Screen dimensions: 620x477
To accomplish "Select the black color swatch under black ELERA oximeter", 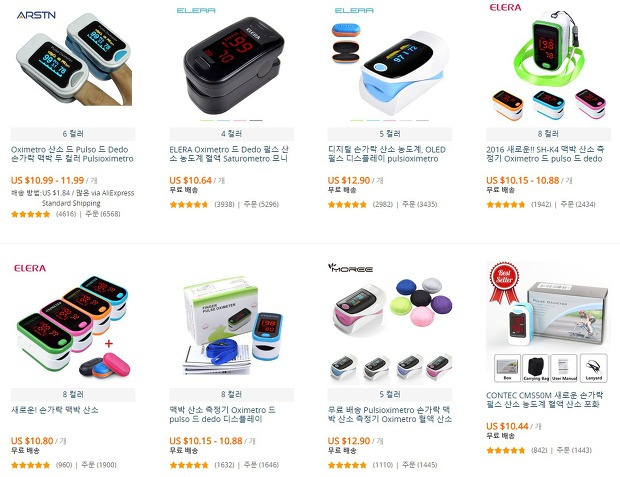I will [256, 120].
